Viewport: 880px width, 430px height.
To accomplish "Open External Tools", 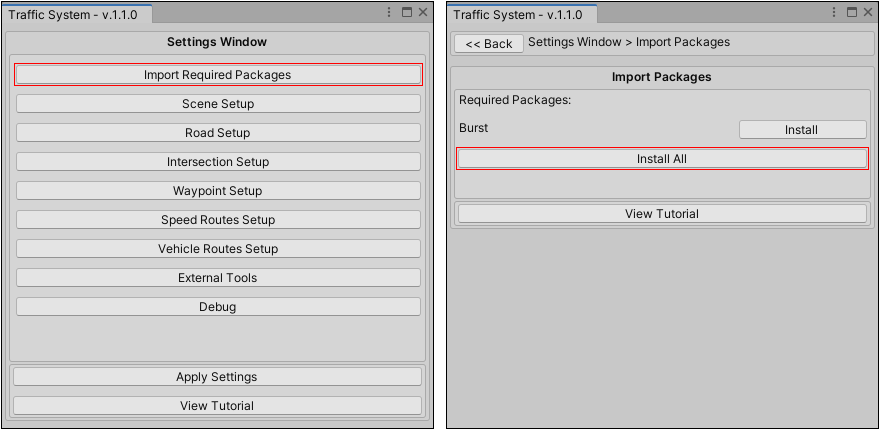I will point(218,278).
